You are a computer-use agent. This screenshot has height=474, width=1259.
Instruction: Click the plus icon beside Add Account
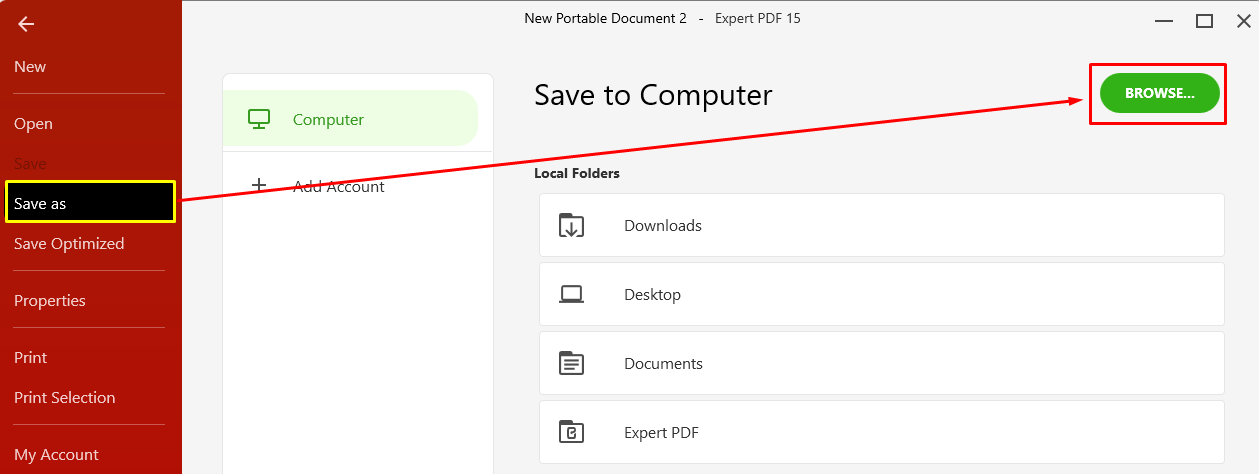click(x=259, y=185)
